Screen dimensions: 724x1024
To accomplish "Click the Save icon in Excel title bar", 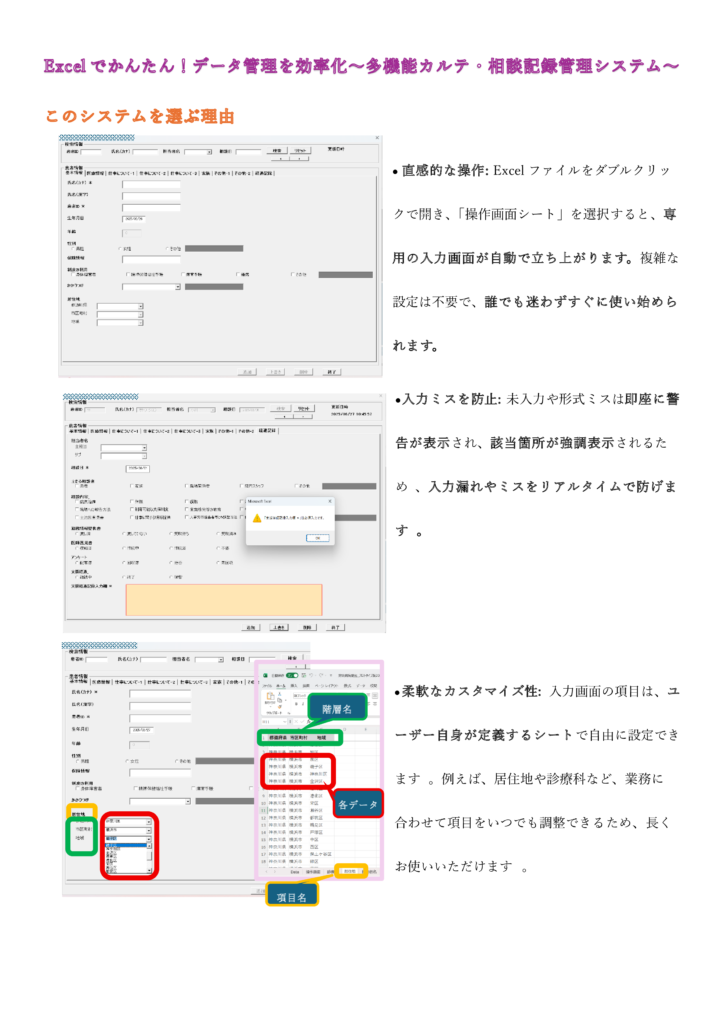I will [x=303, y=676].
